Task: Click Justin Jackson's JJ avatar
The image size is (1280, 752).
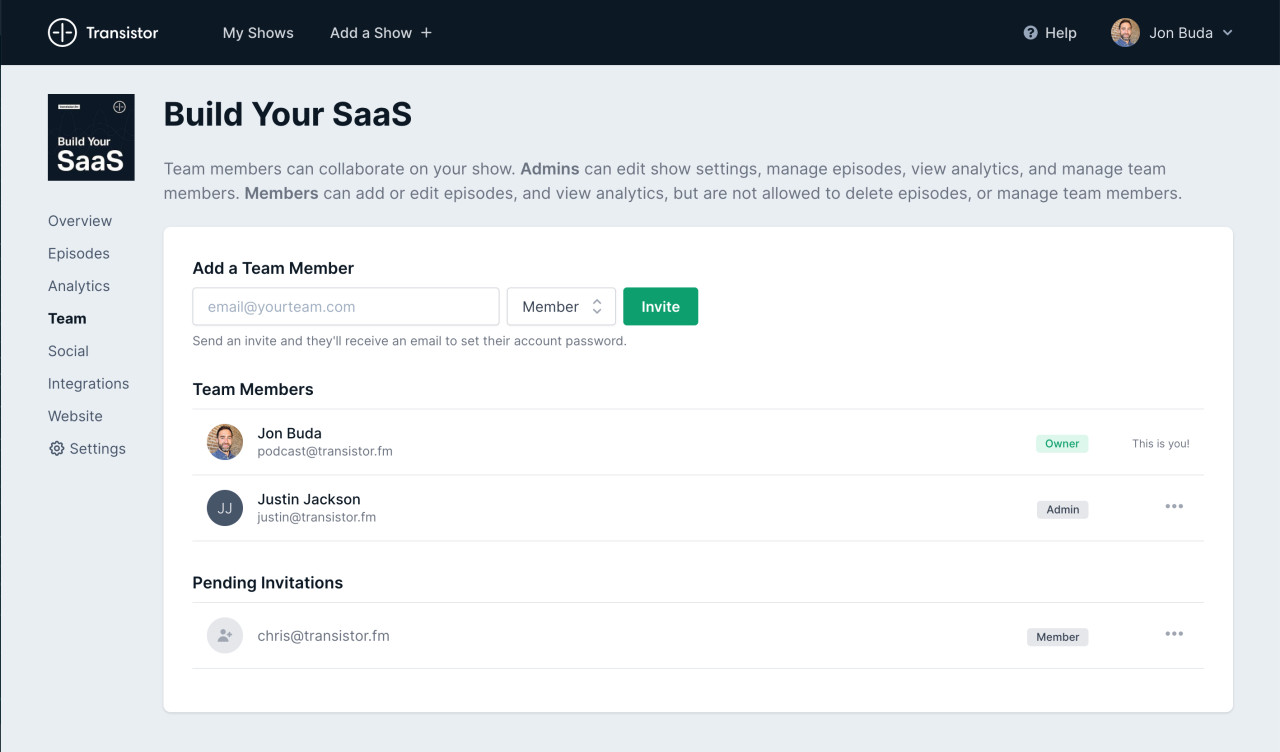Action: click(x=224, y=508)
